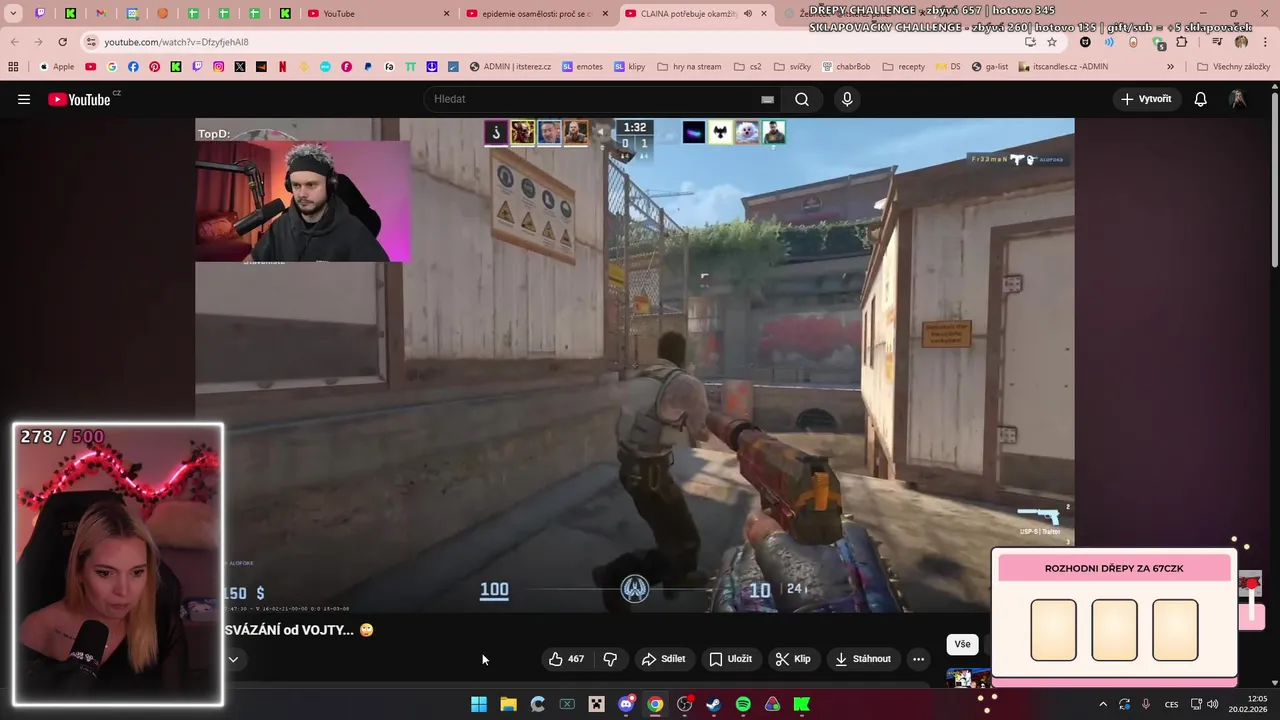Like the video with thumbs-up 467

pyautogui.click(x=566, y=659)
